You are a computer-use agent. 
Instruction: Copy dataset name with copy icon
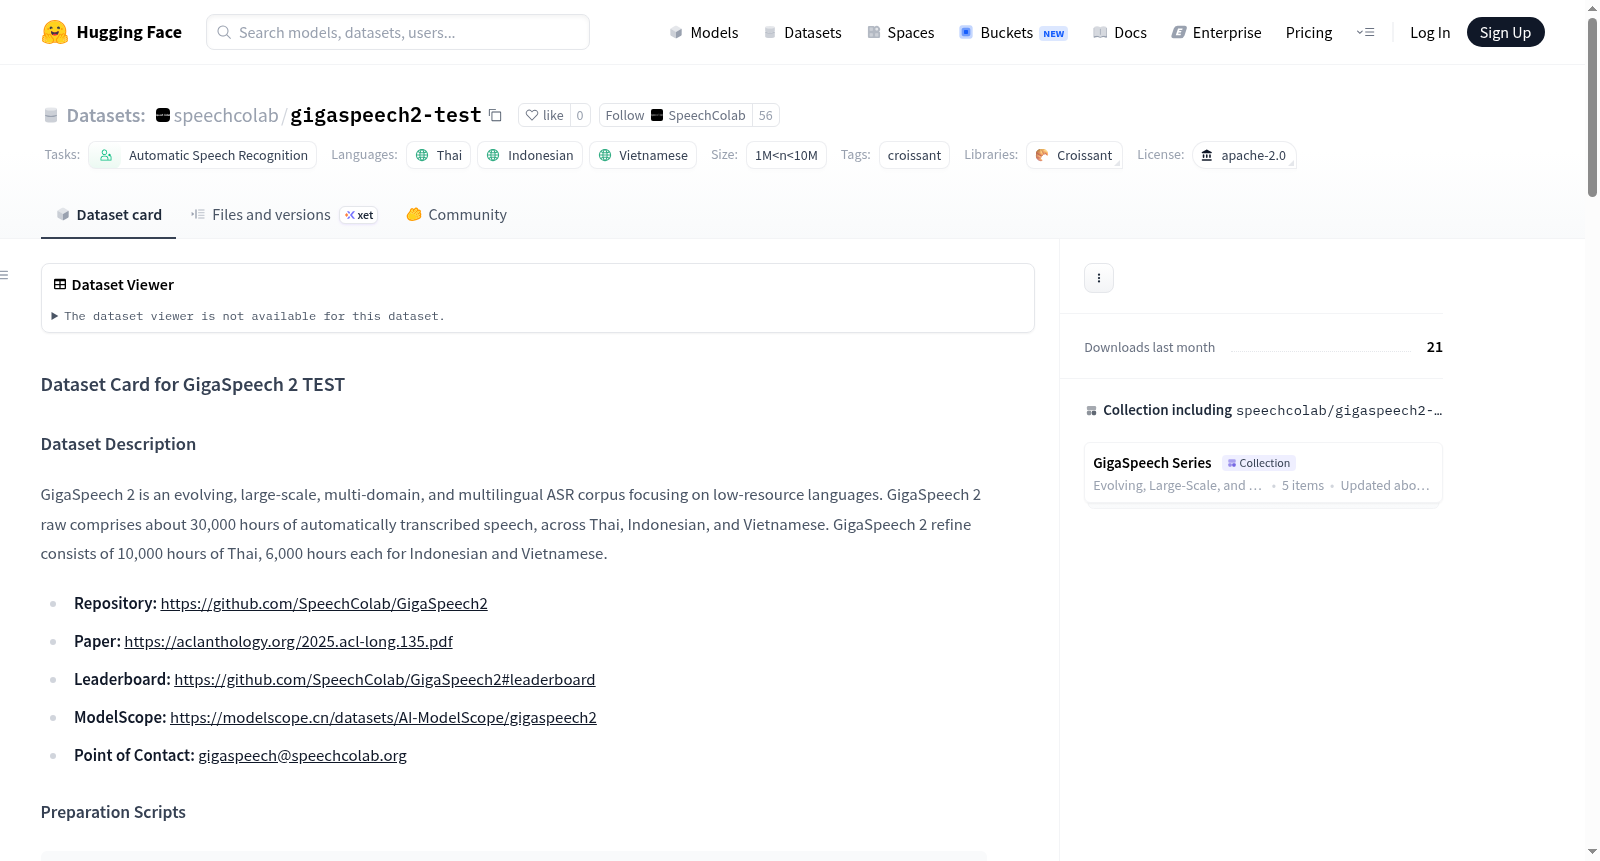(495, 115)
